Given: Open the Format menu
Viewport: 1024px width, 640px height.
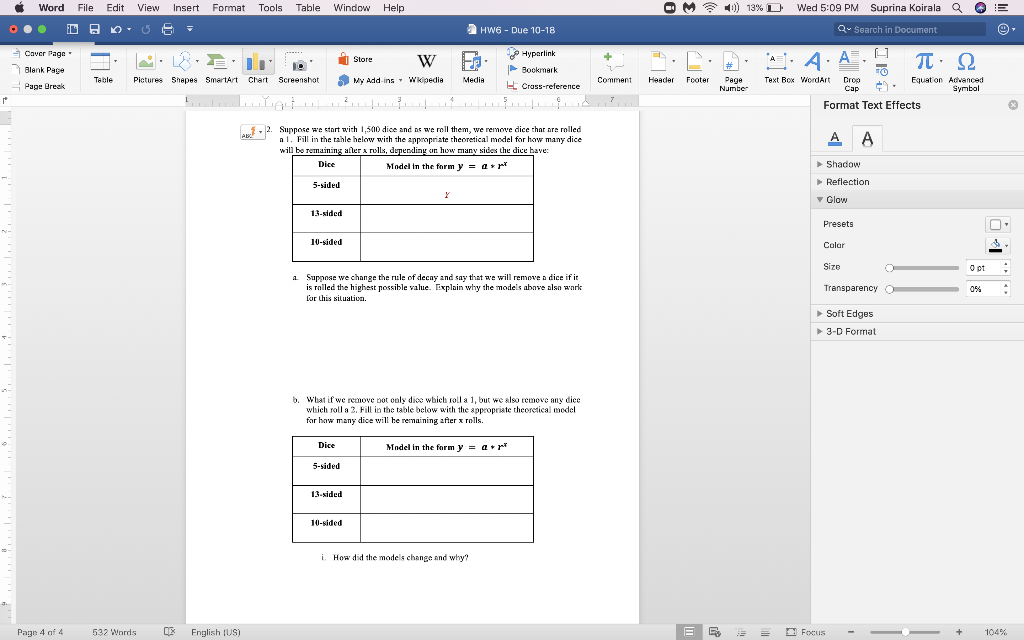Looking at the screenshot, I should click(228, 7).
